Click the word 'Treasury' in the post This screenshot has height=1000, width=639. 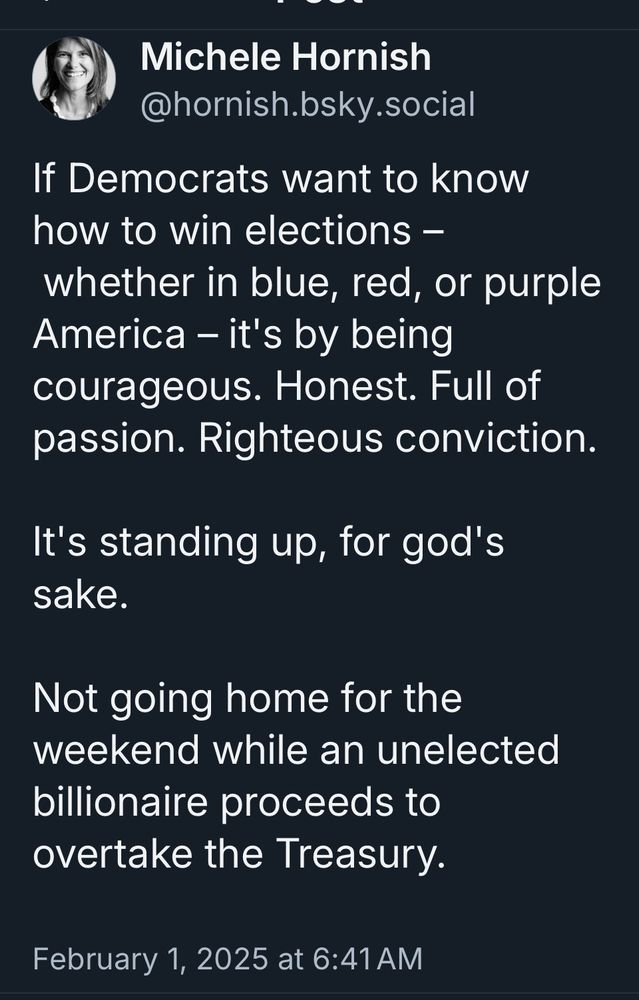click(355, 855)
